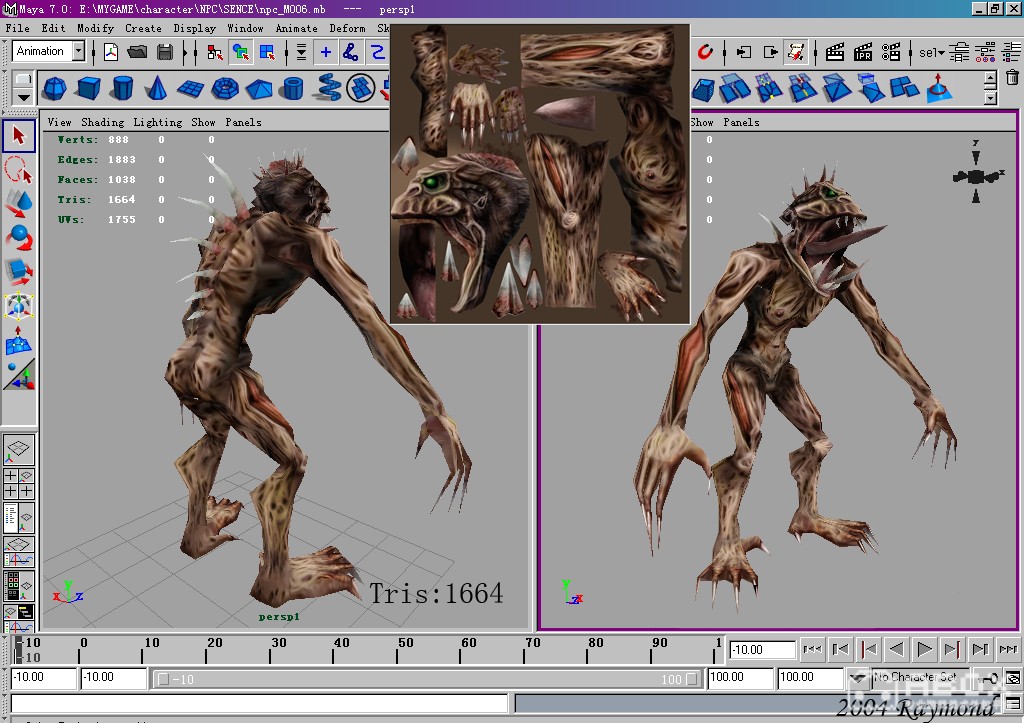Choose the Rotate tool in toolbox
1024x723 pixels.
19,238
